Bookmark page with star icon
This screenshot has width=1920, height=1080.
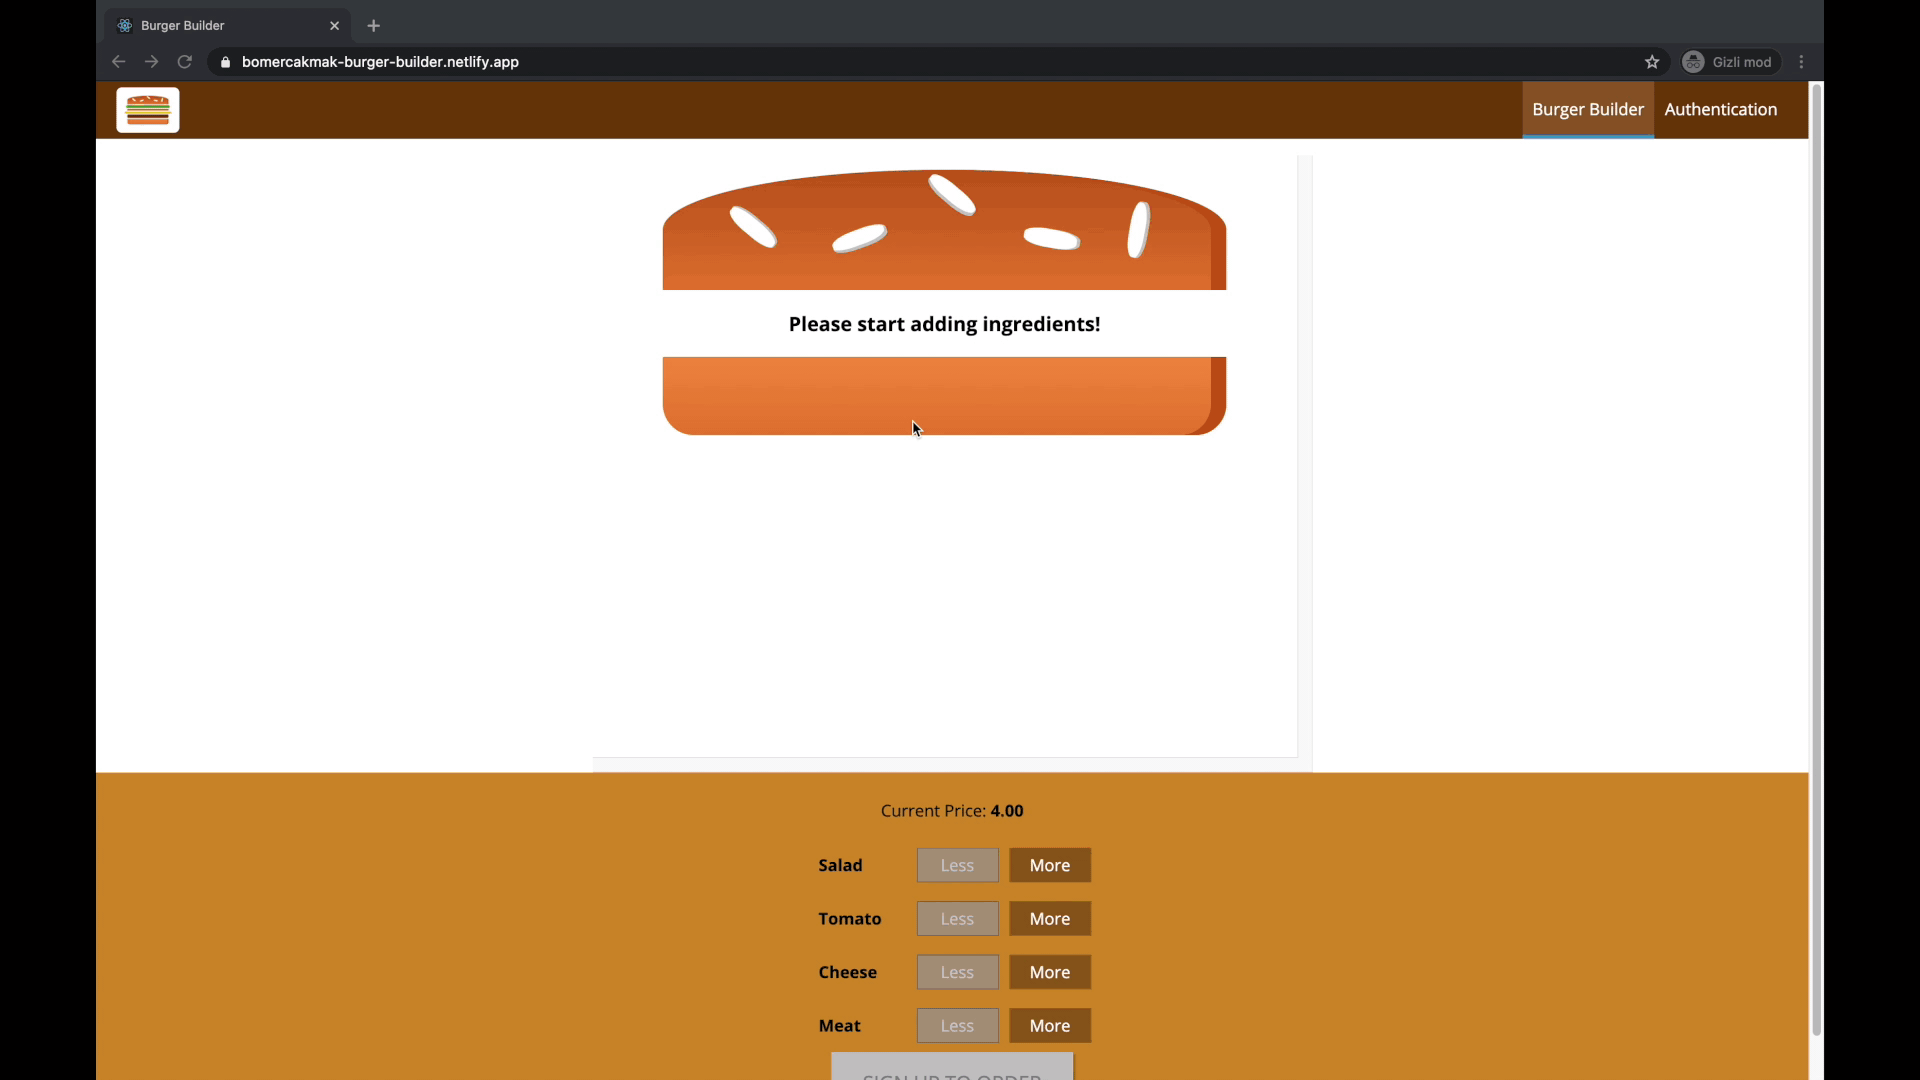[x=1652, y=62]
